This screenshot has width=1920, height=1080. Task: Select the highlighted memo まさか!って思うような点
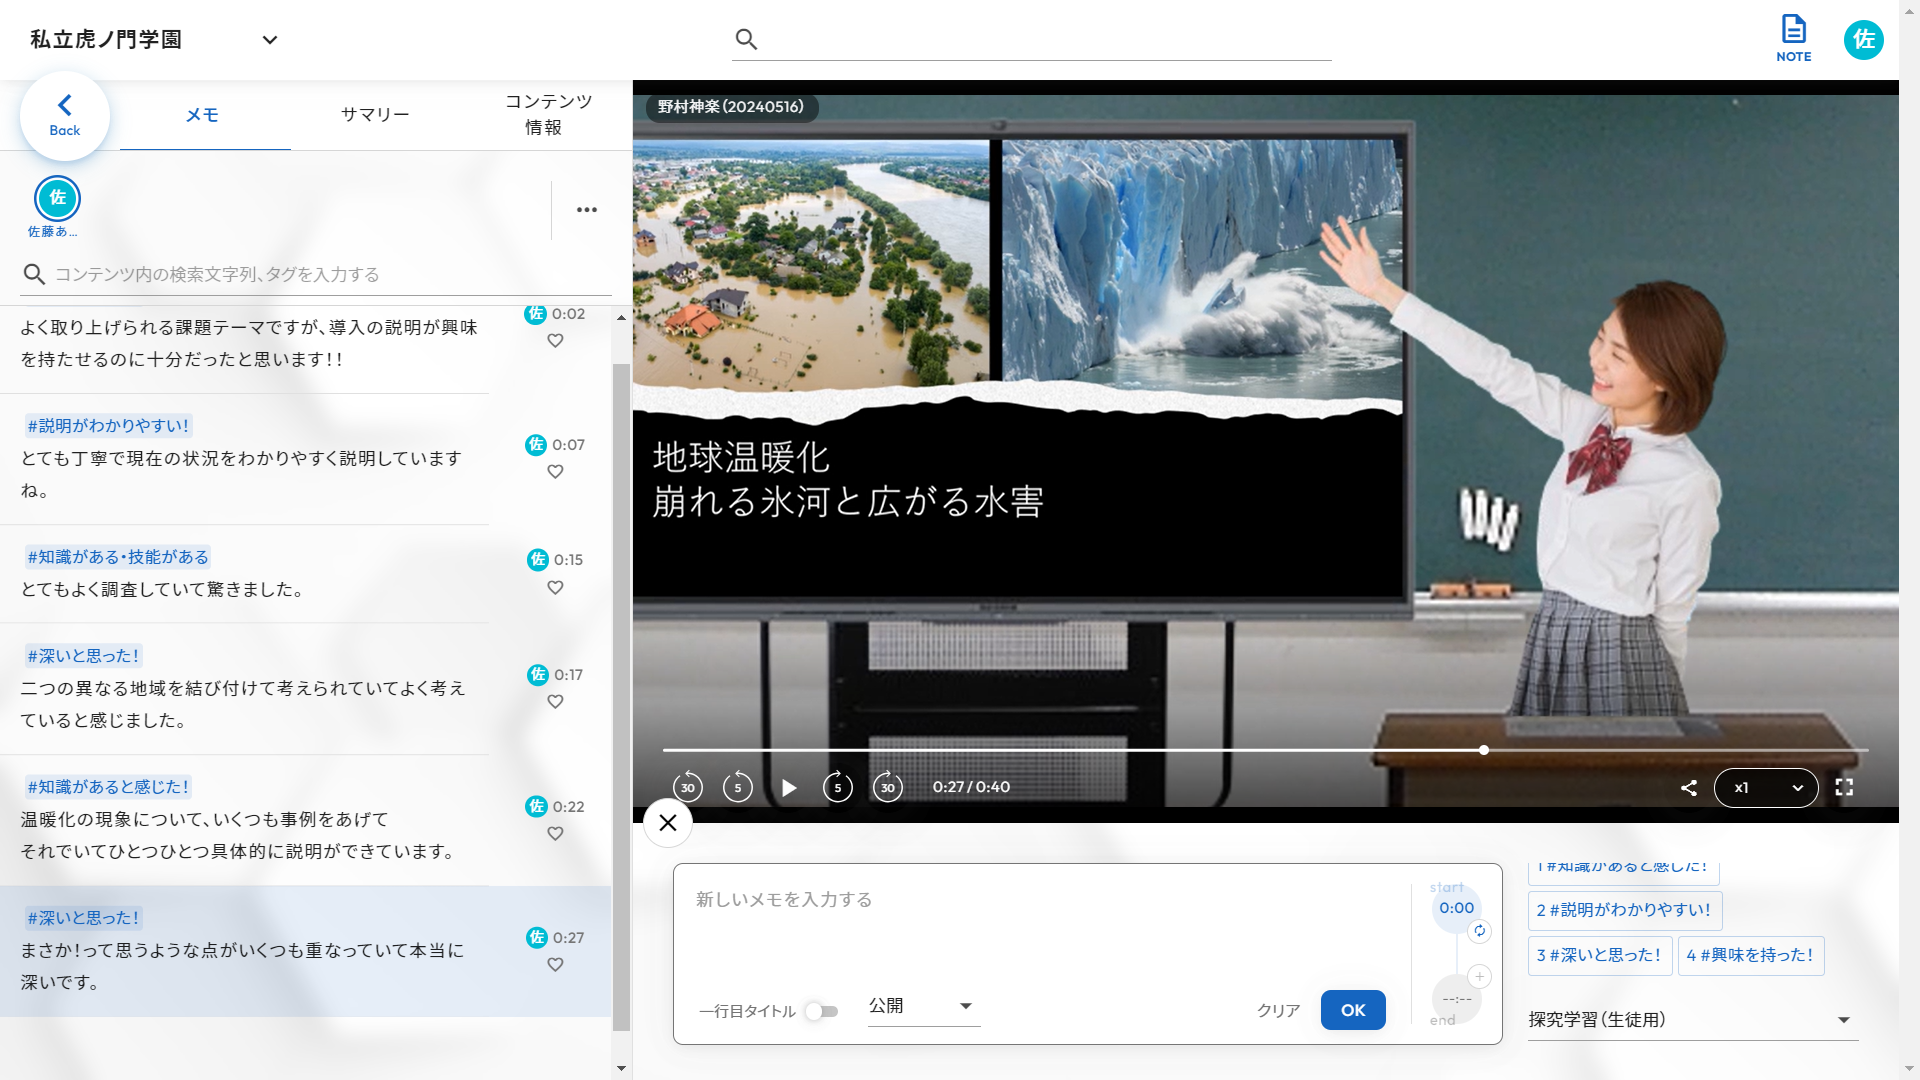pyautogui.click(x=305, y=951)
